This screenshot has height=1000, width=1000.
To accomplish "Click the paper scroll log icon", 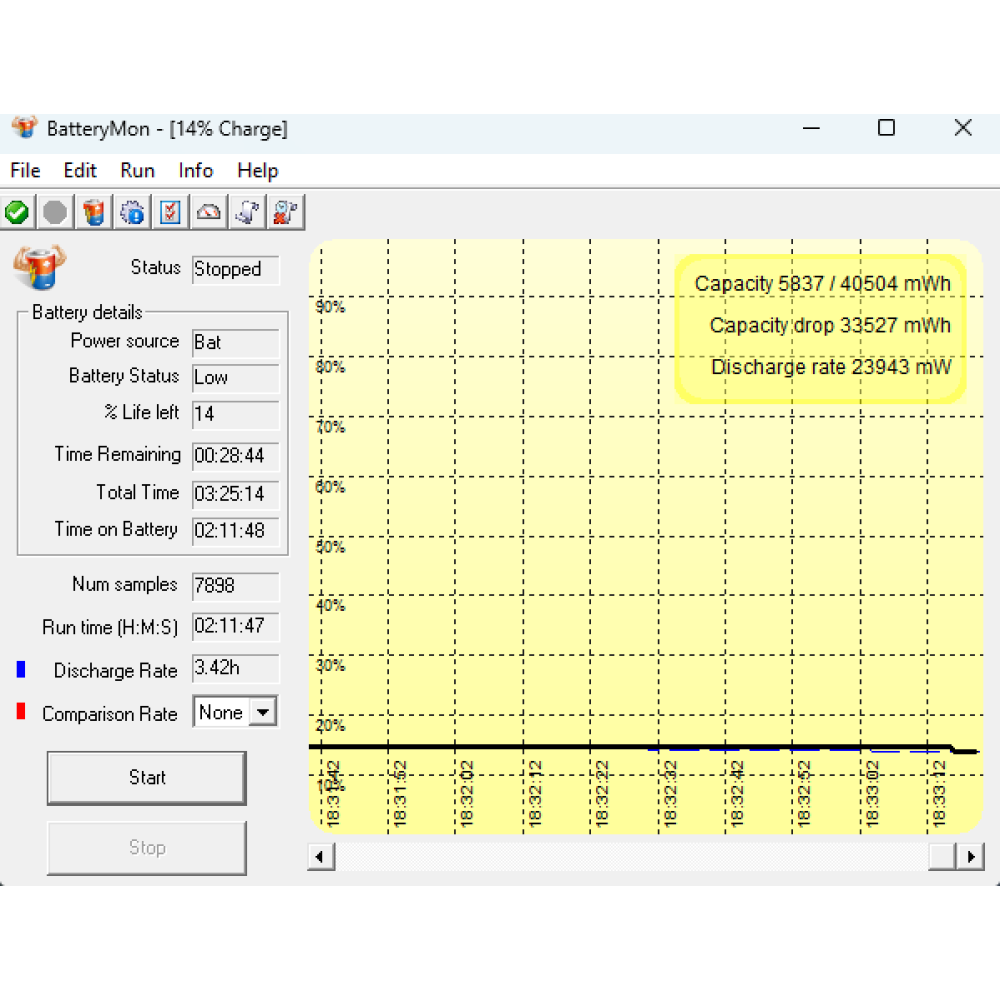I will click(x=247, y=212).
